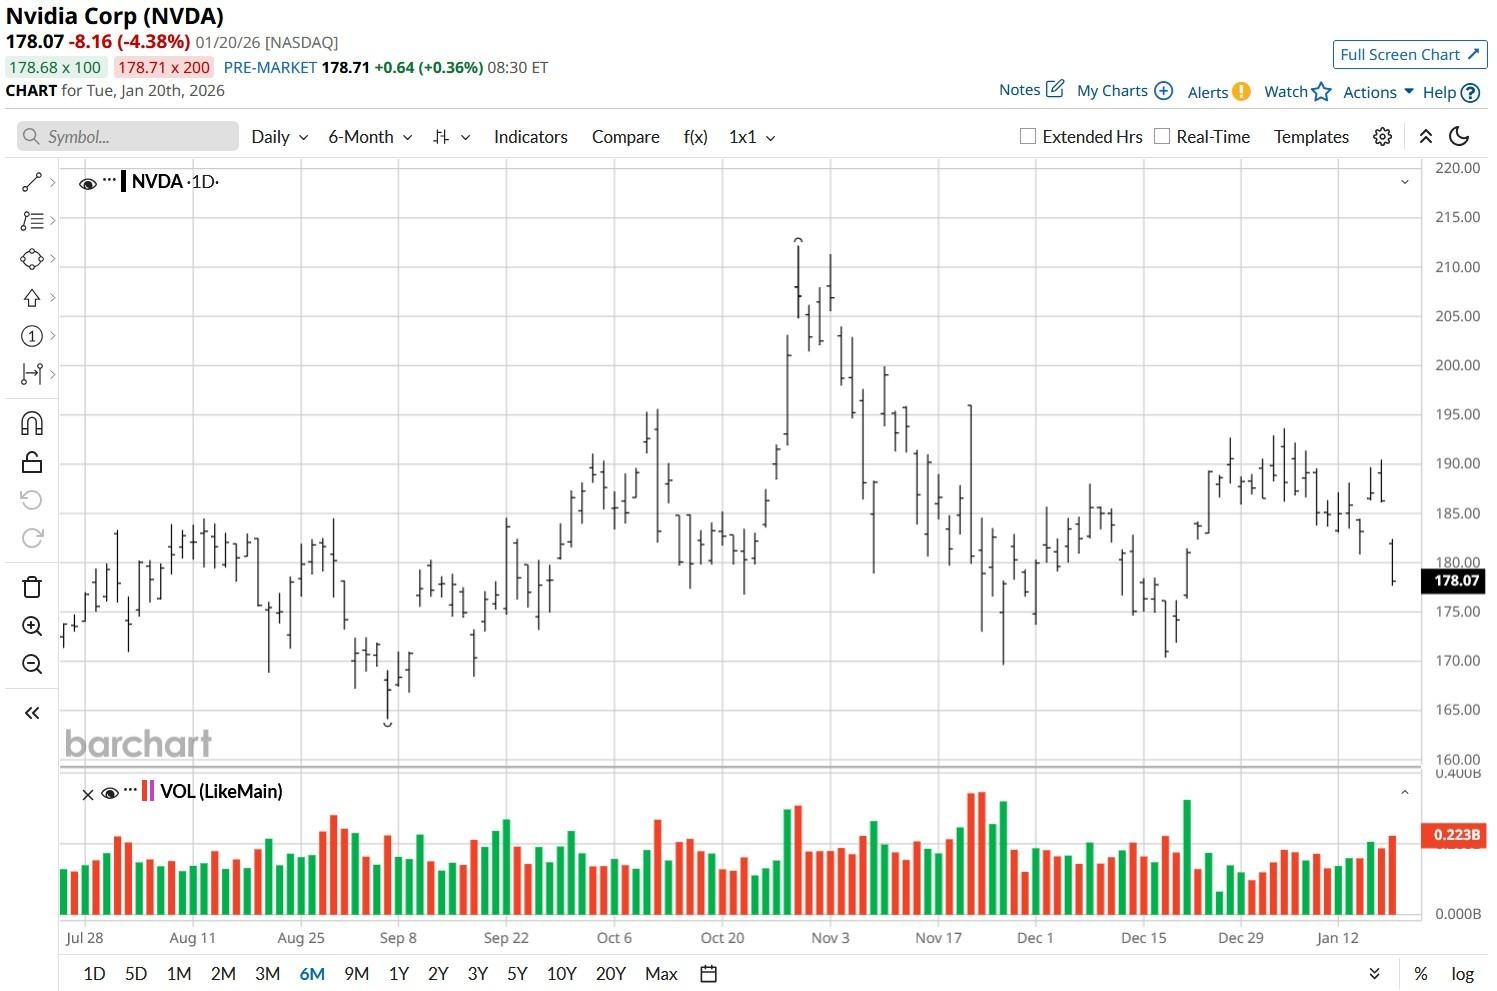Open the f(x) expressions button
The image size is (1497, 991).
695,137
